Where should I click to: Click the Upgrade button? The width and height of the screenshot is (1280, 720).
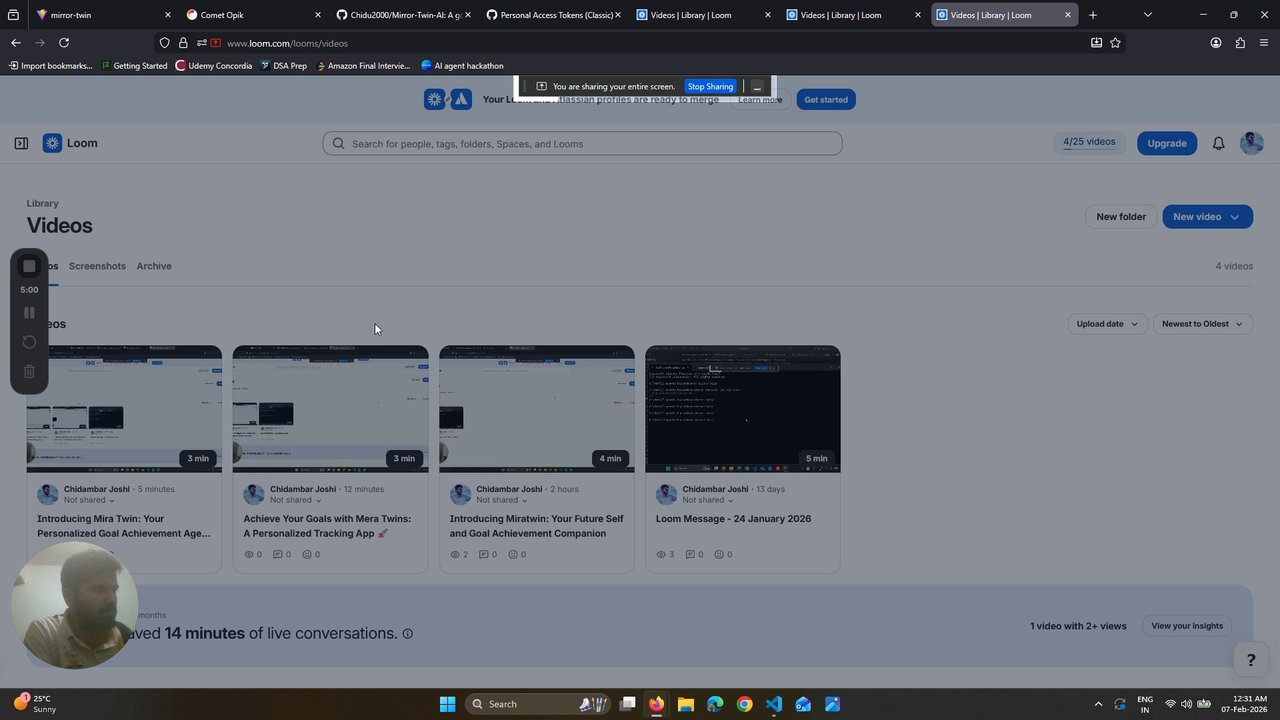coord(1166,143)
